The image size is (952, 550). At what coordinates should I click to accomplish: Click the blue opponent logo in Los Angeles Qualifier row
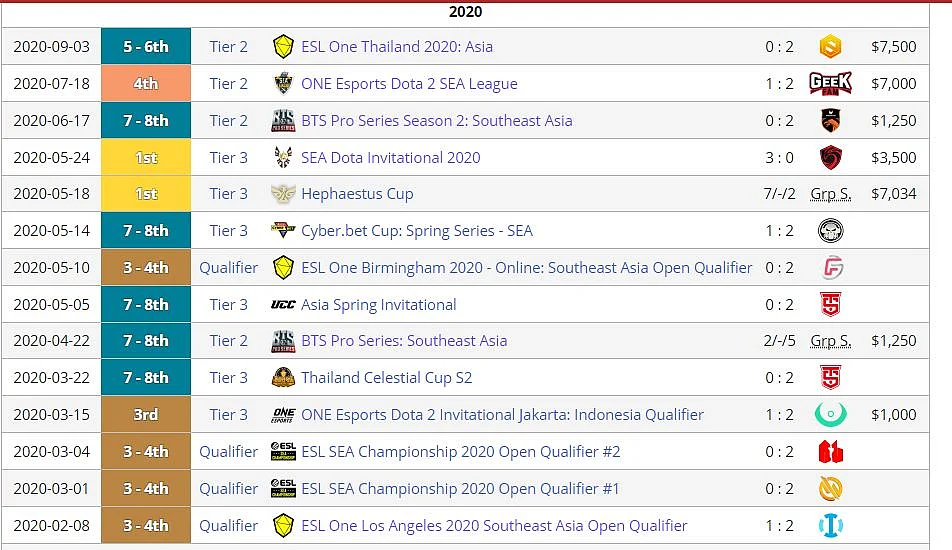[x=830, y=526]
